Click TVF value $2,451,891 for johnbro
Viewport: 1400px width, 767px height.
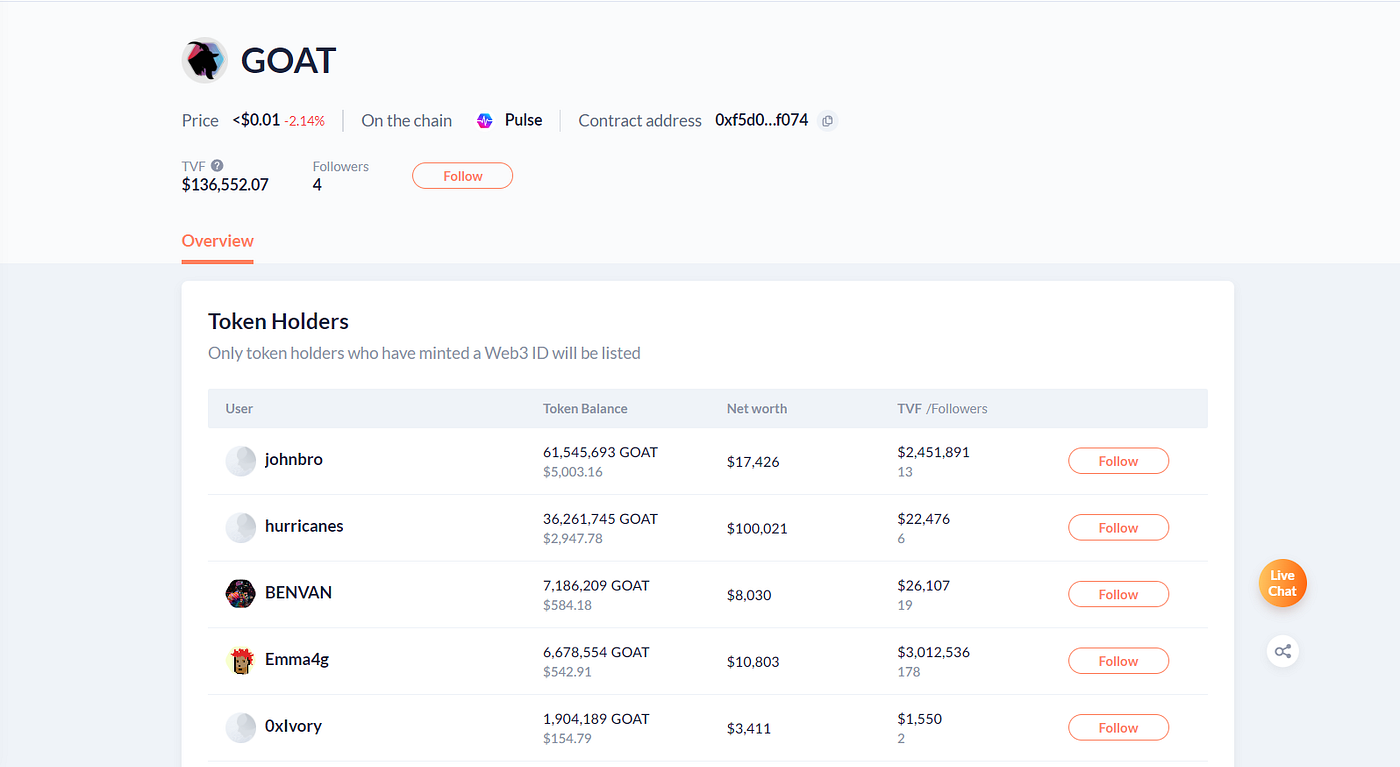[x=934, y=452]
